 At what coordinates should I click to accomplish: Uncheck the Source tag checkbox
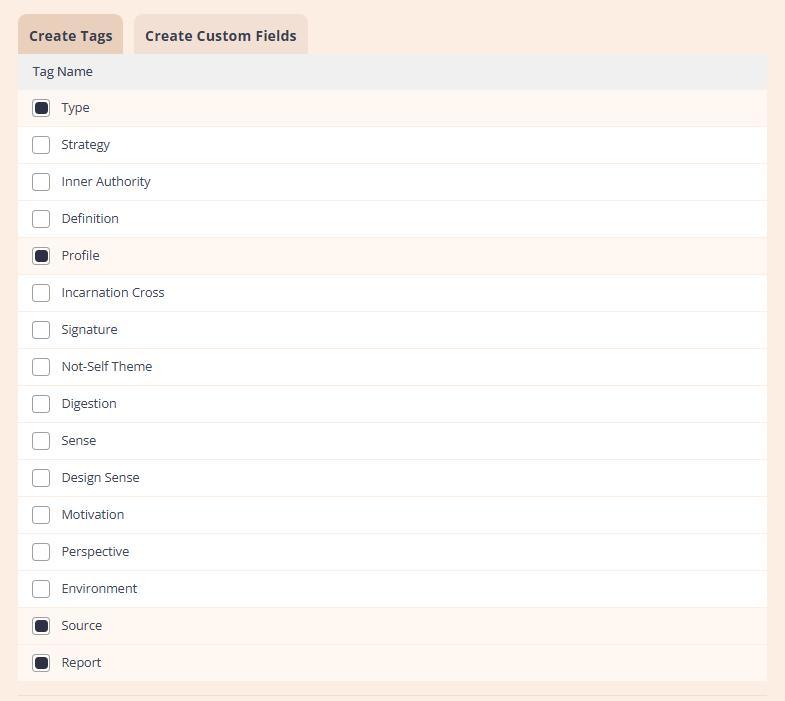click(x=41, y=626)
